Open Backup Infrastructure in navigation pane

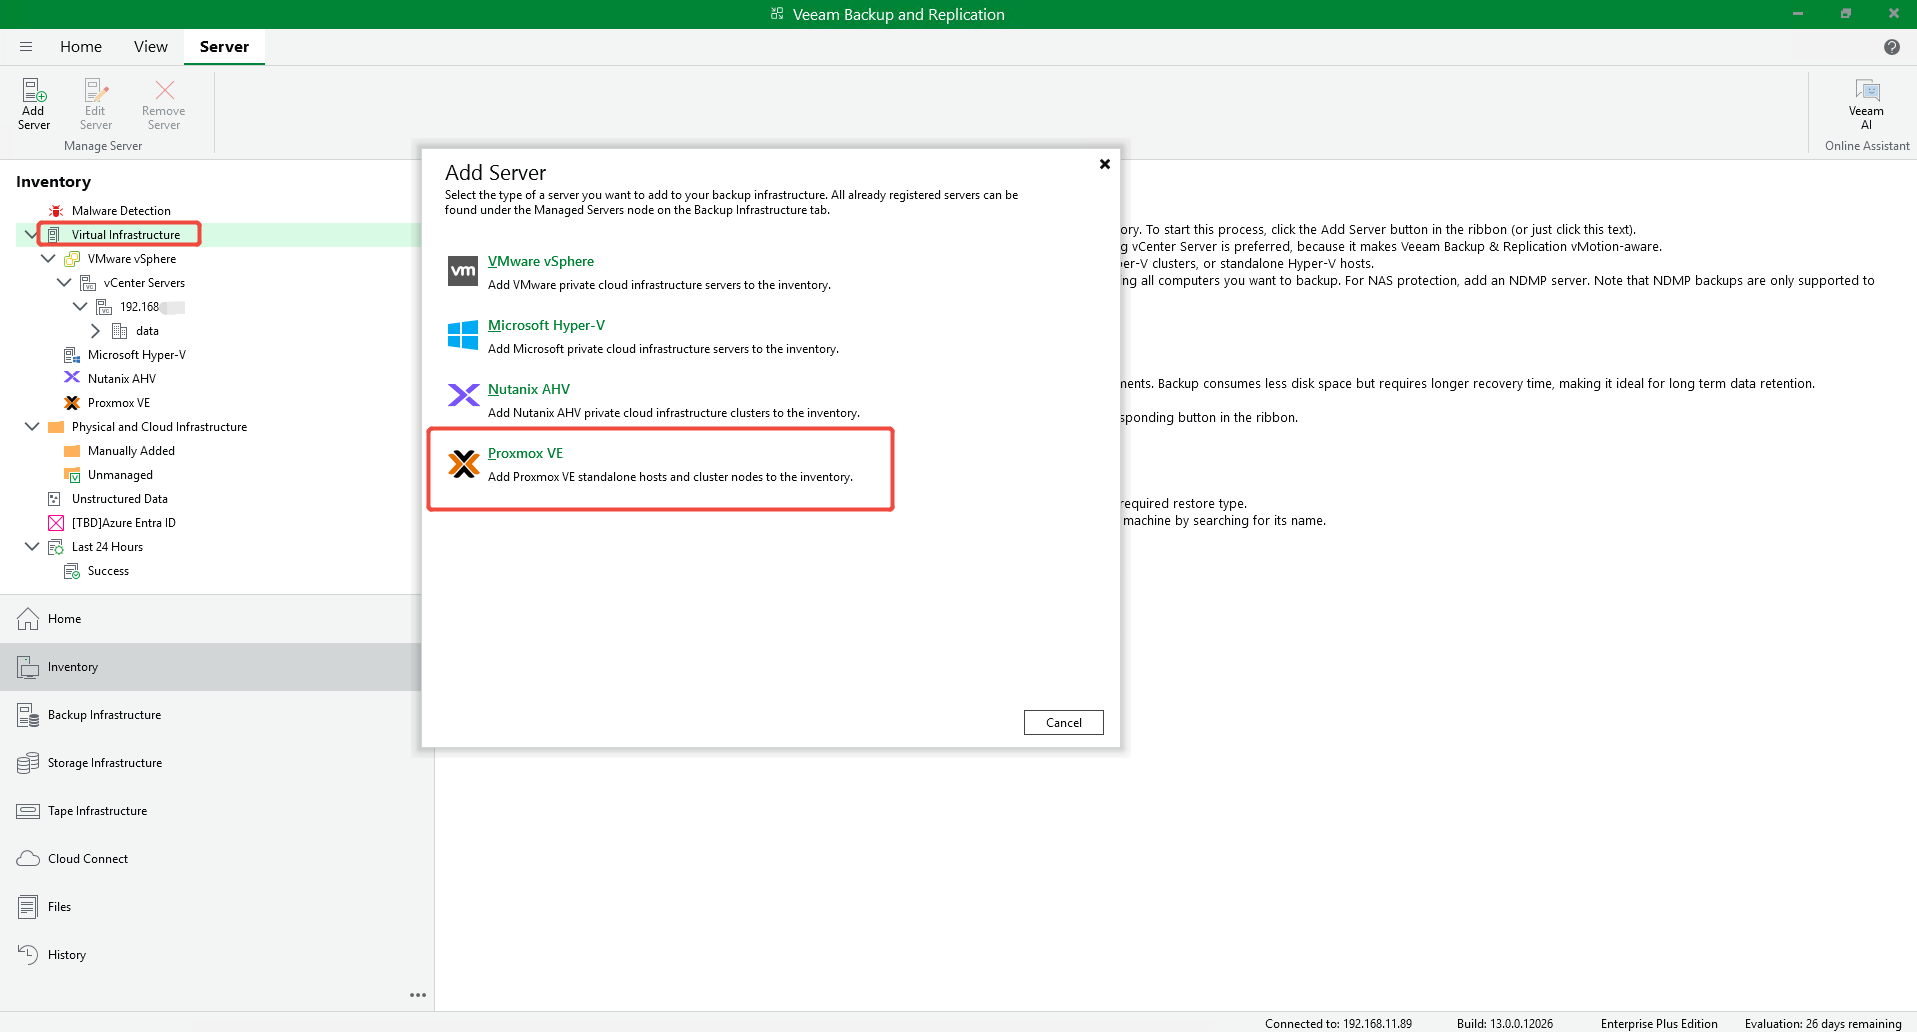(x=210, y=715)
